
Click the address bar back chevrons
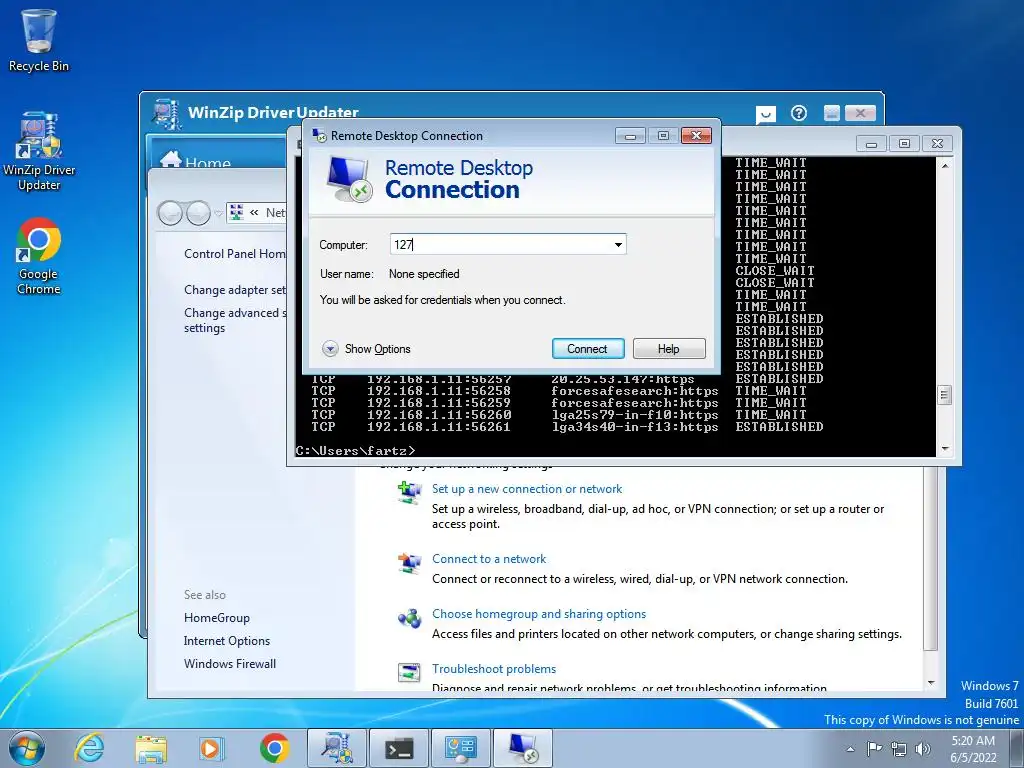click(x=254, y=212)
